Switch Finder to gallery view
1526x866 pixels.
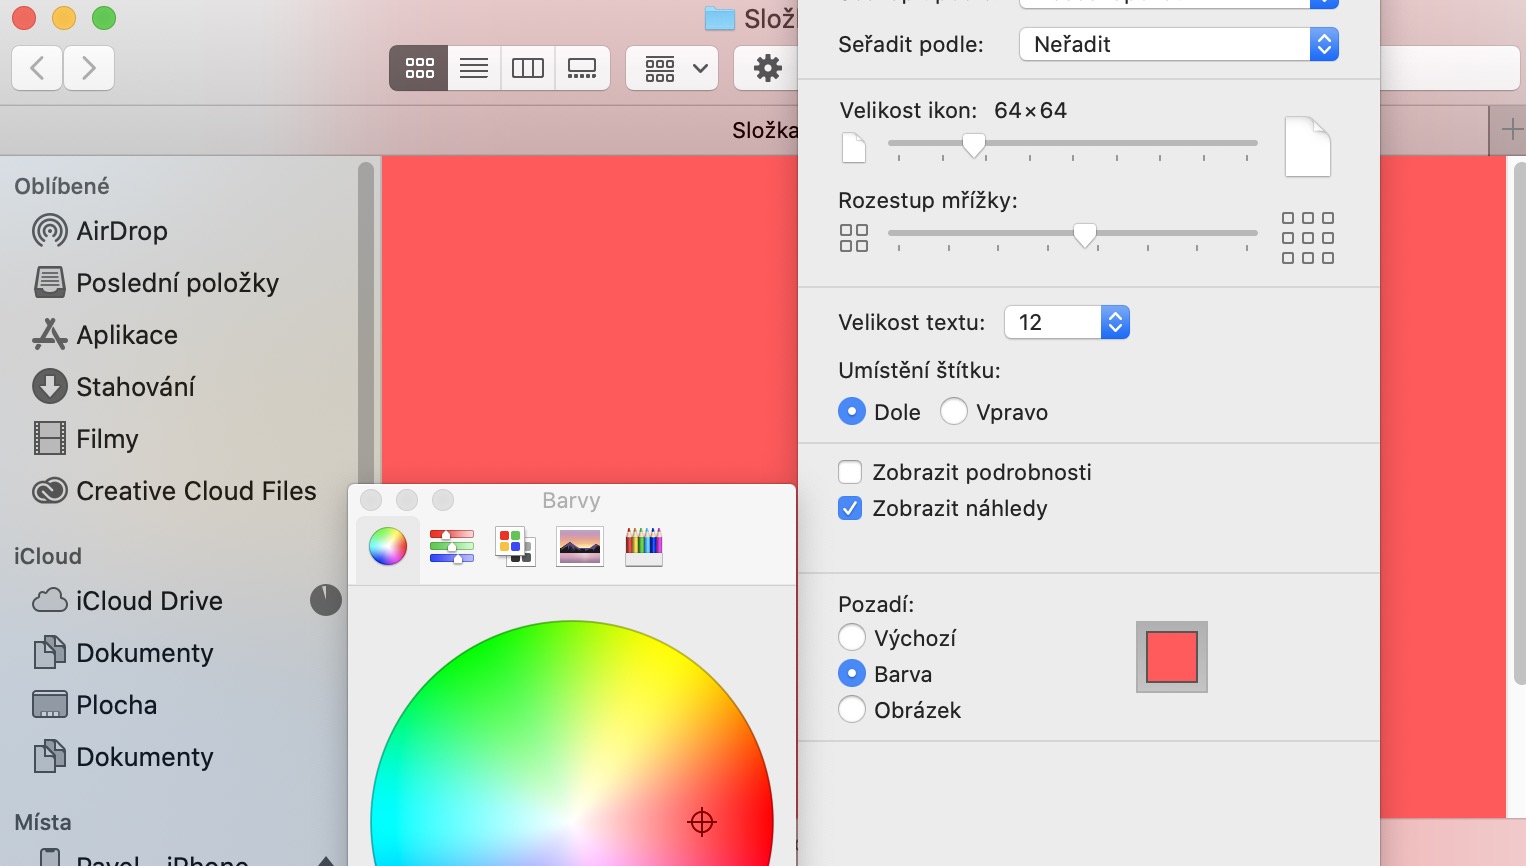tap(582, 68)
